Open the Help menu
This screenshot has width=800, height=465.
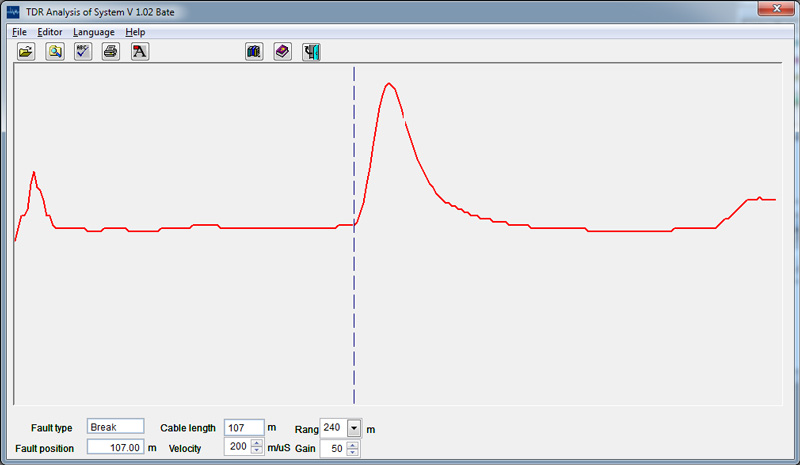(135, 32)
